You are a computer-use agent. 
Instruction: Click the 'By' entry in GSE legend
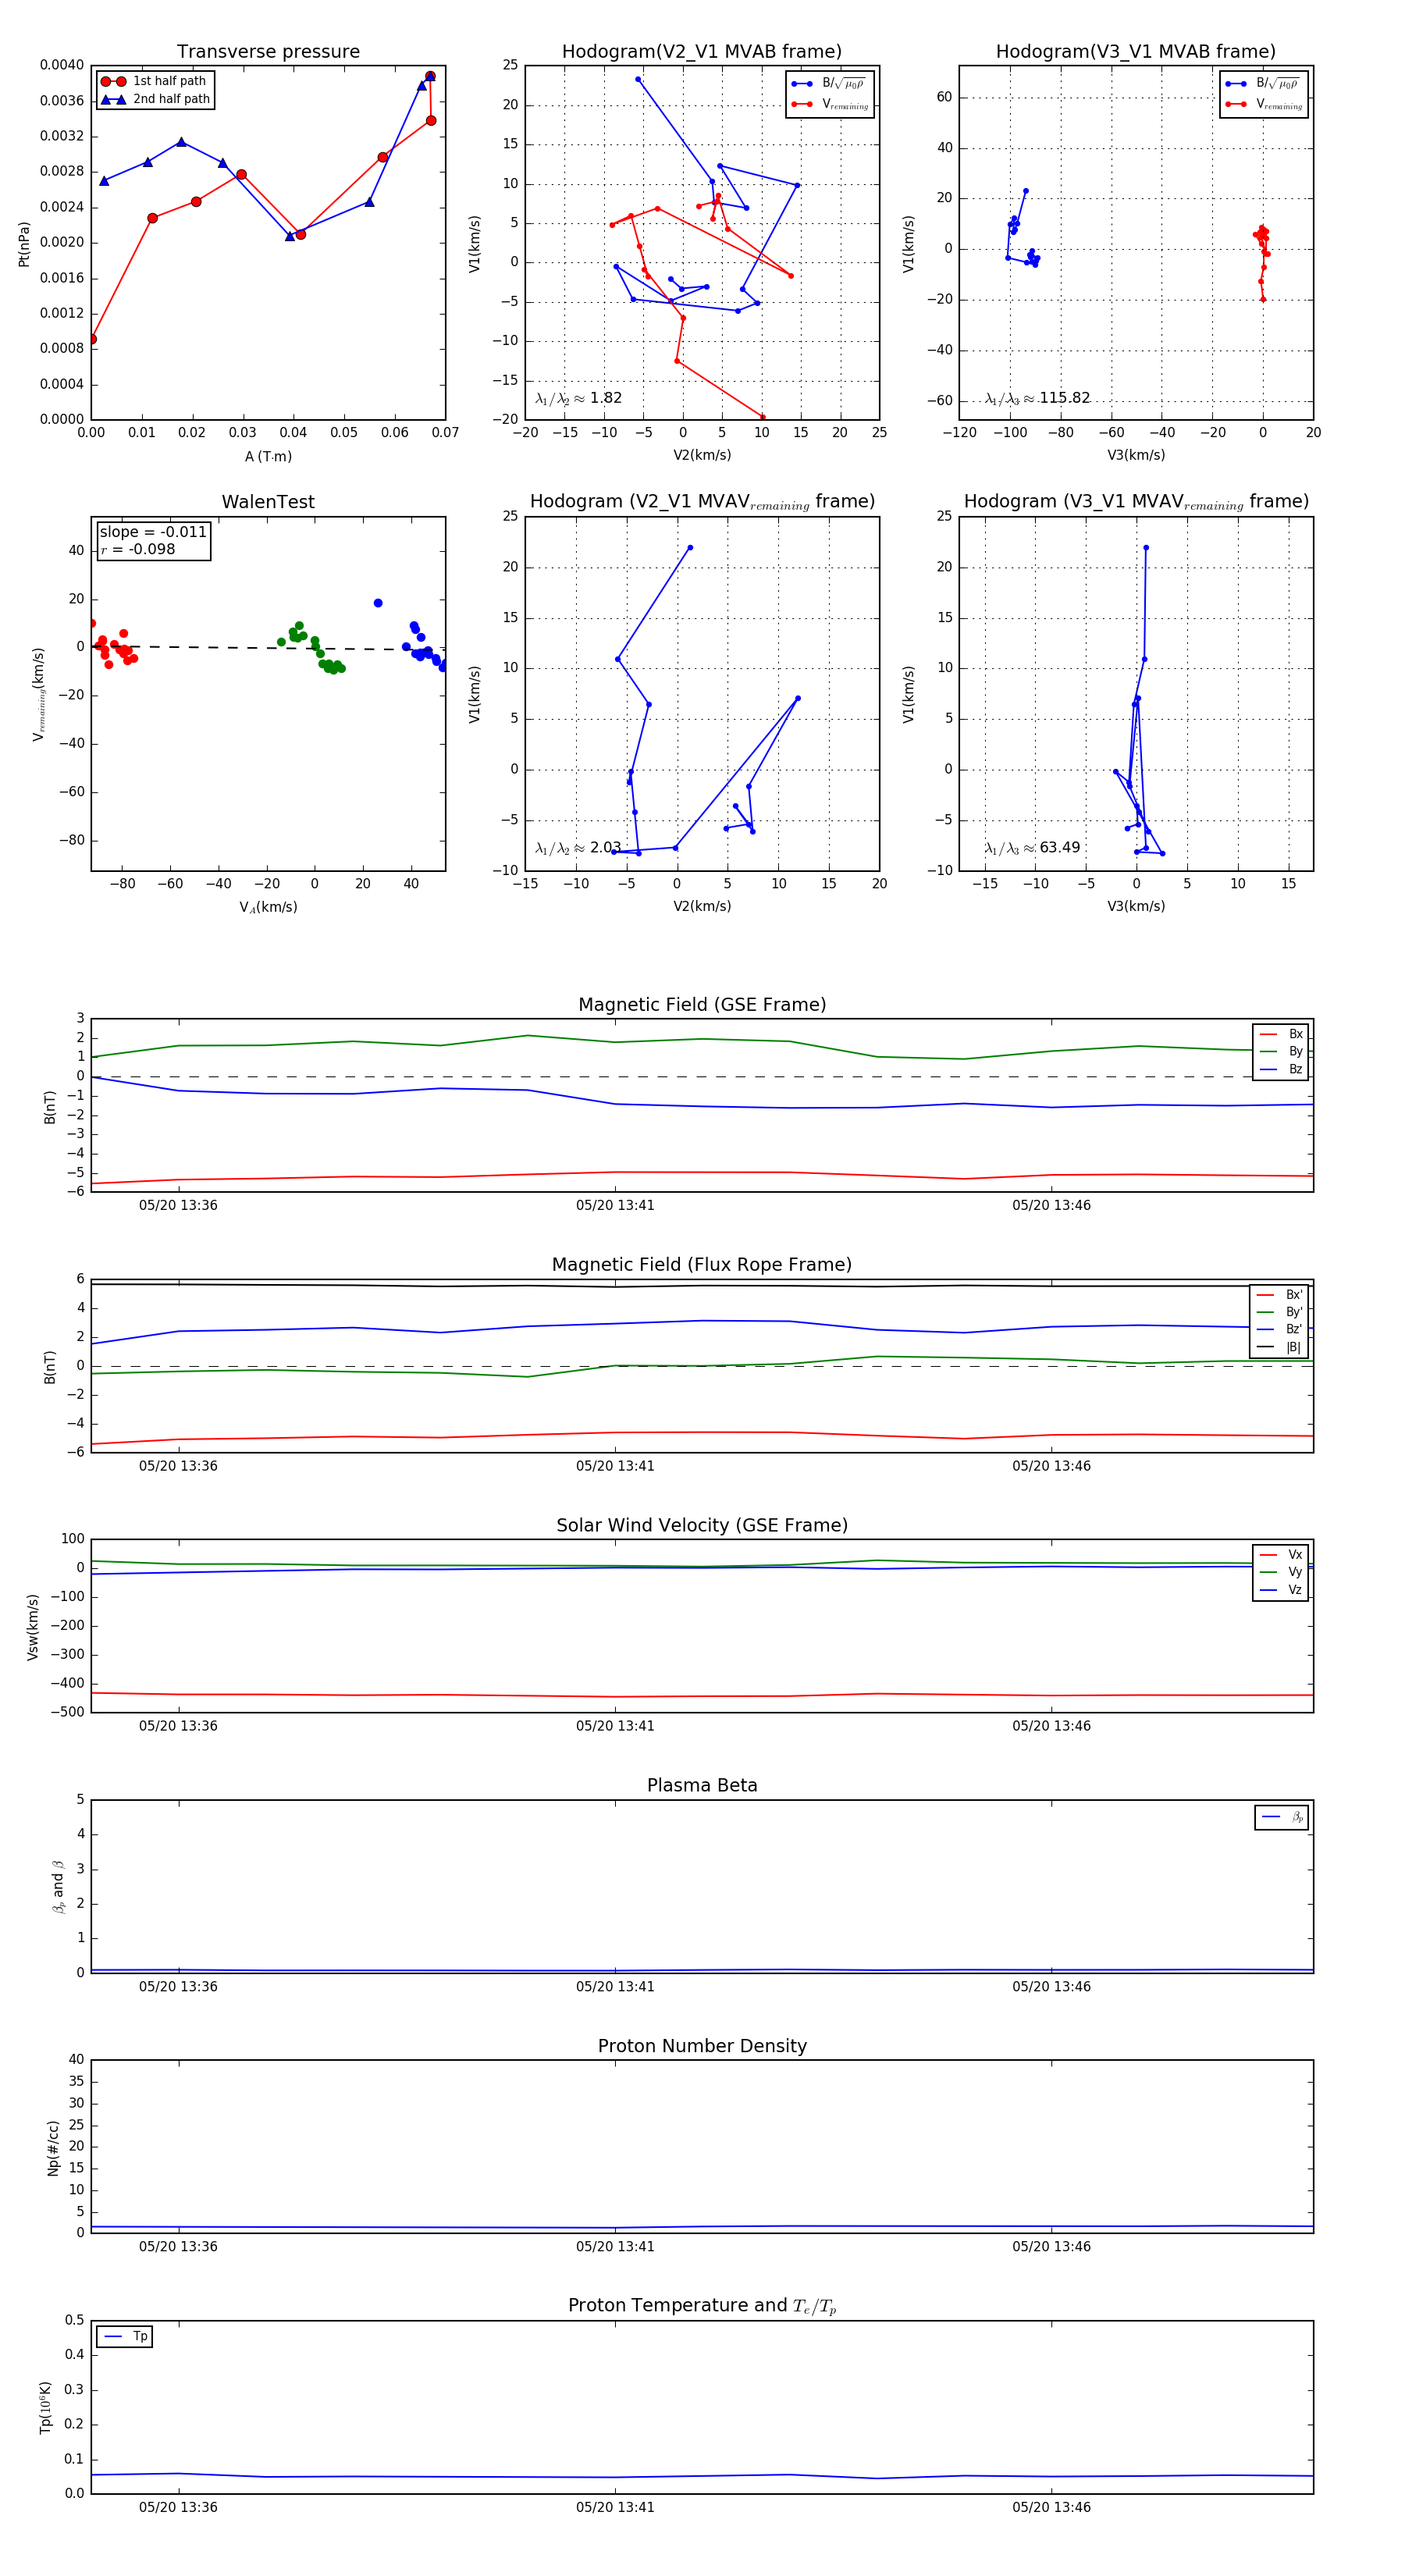coord(1281,1051)
